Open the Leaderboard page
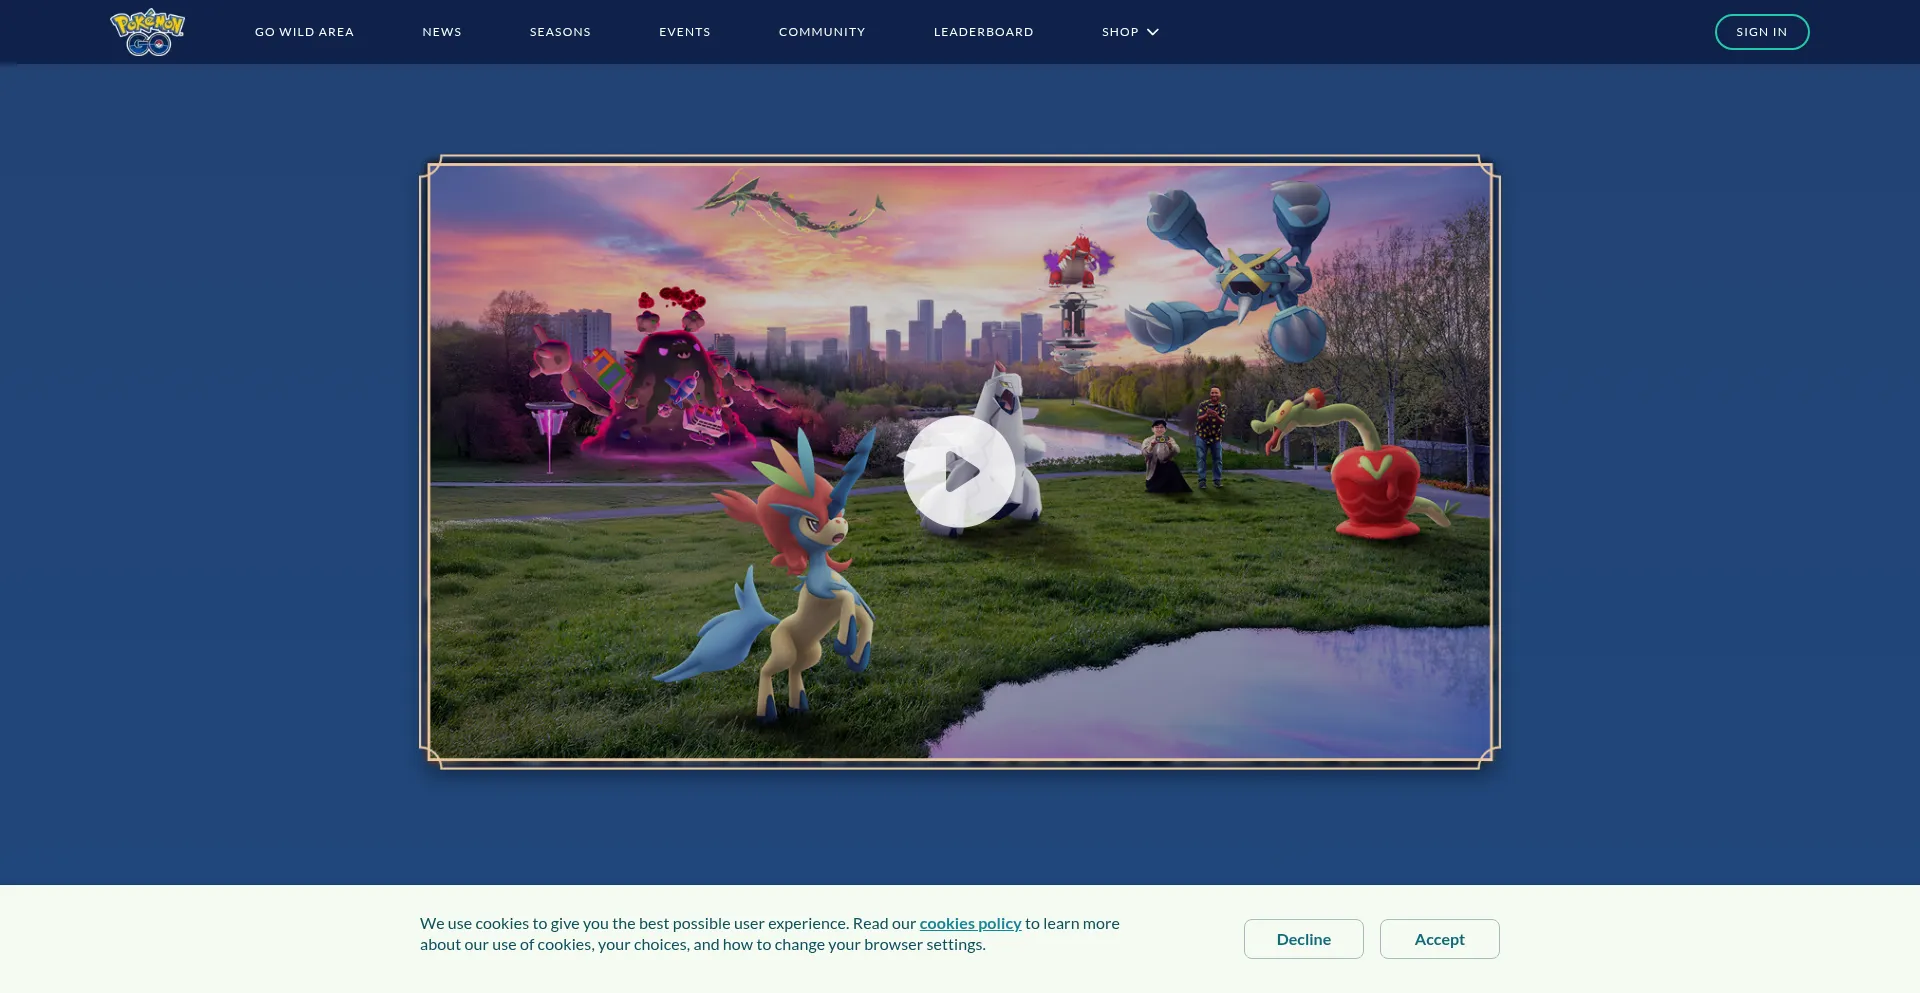Image resolution: width=1920 pixels, height=993 pixels. pyautogui.click(x=983, y=32)
